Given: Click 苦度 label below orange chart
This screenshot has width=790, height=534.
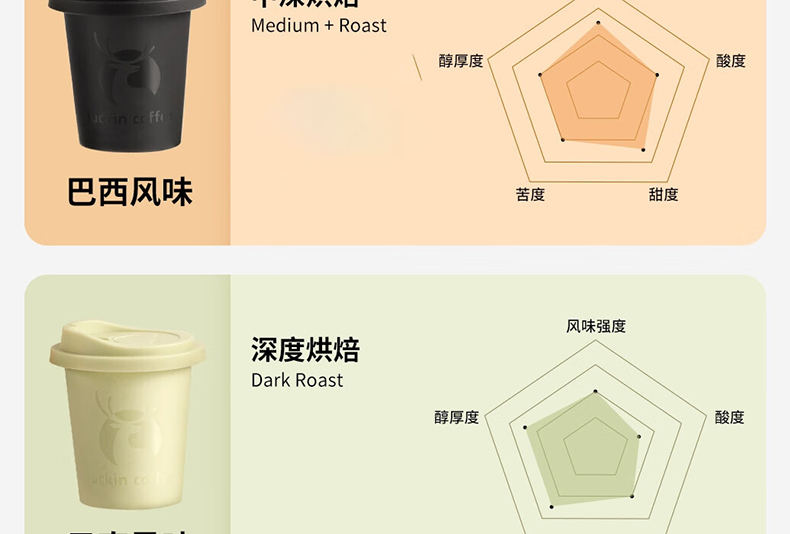Looking at the screenshot, I should pos(530,194).
